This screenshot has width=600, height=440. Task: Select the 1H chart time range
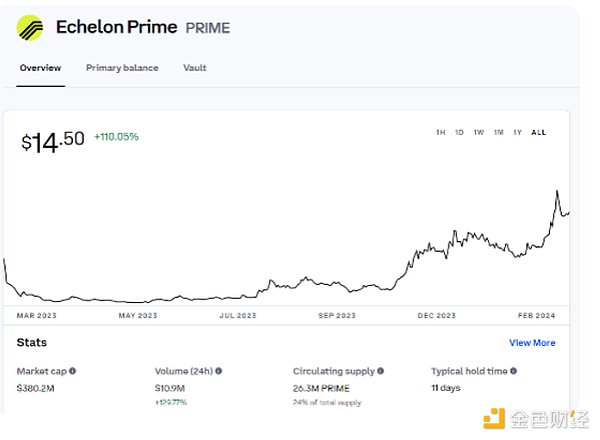click(440, 132)
